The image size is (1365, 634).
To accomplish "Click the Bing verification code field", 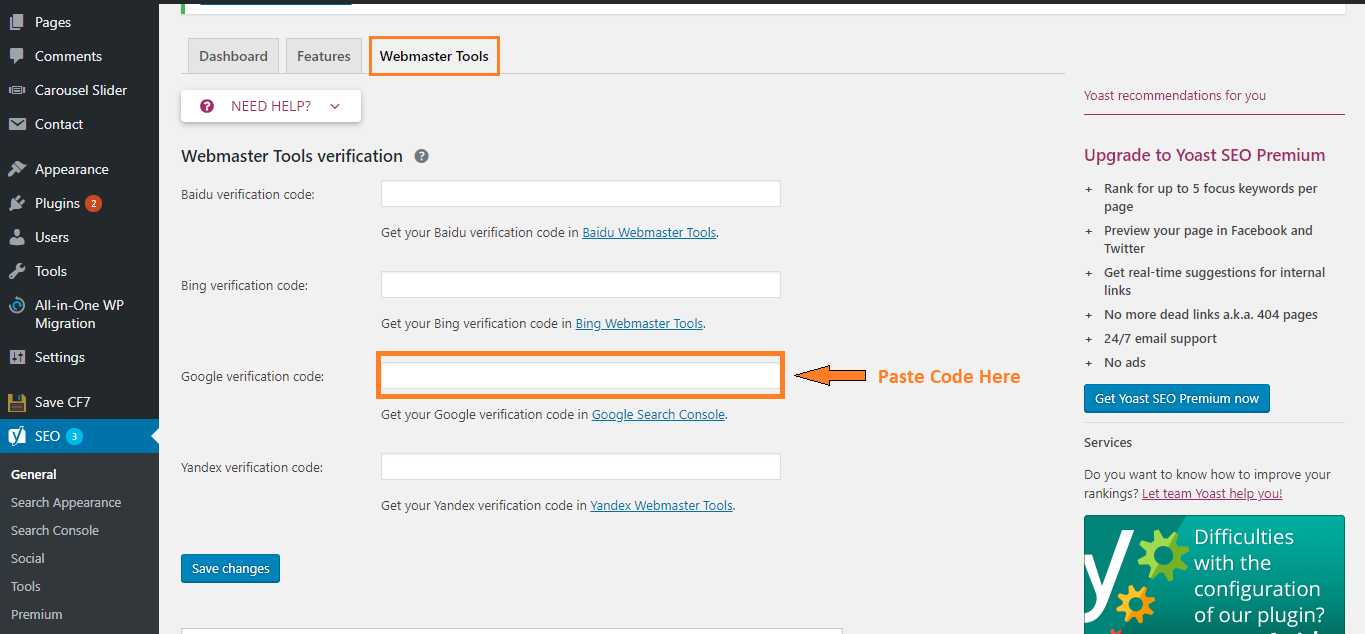I will pos(581,285).
